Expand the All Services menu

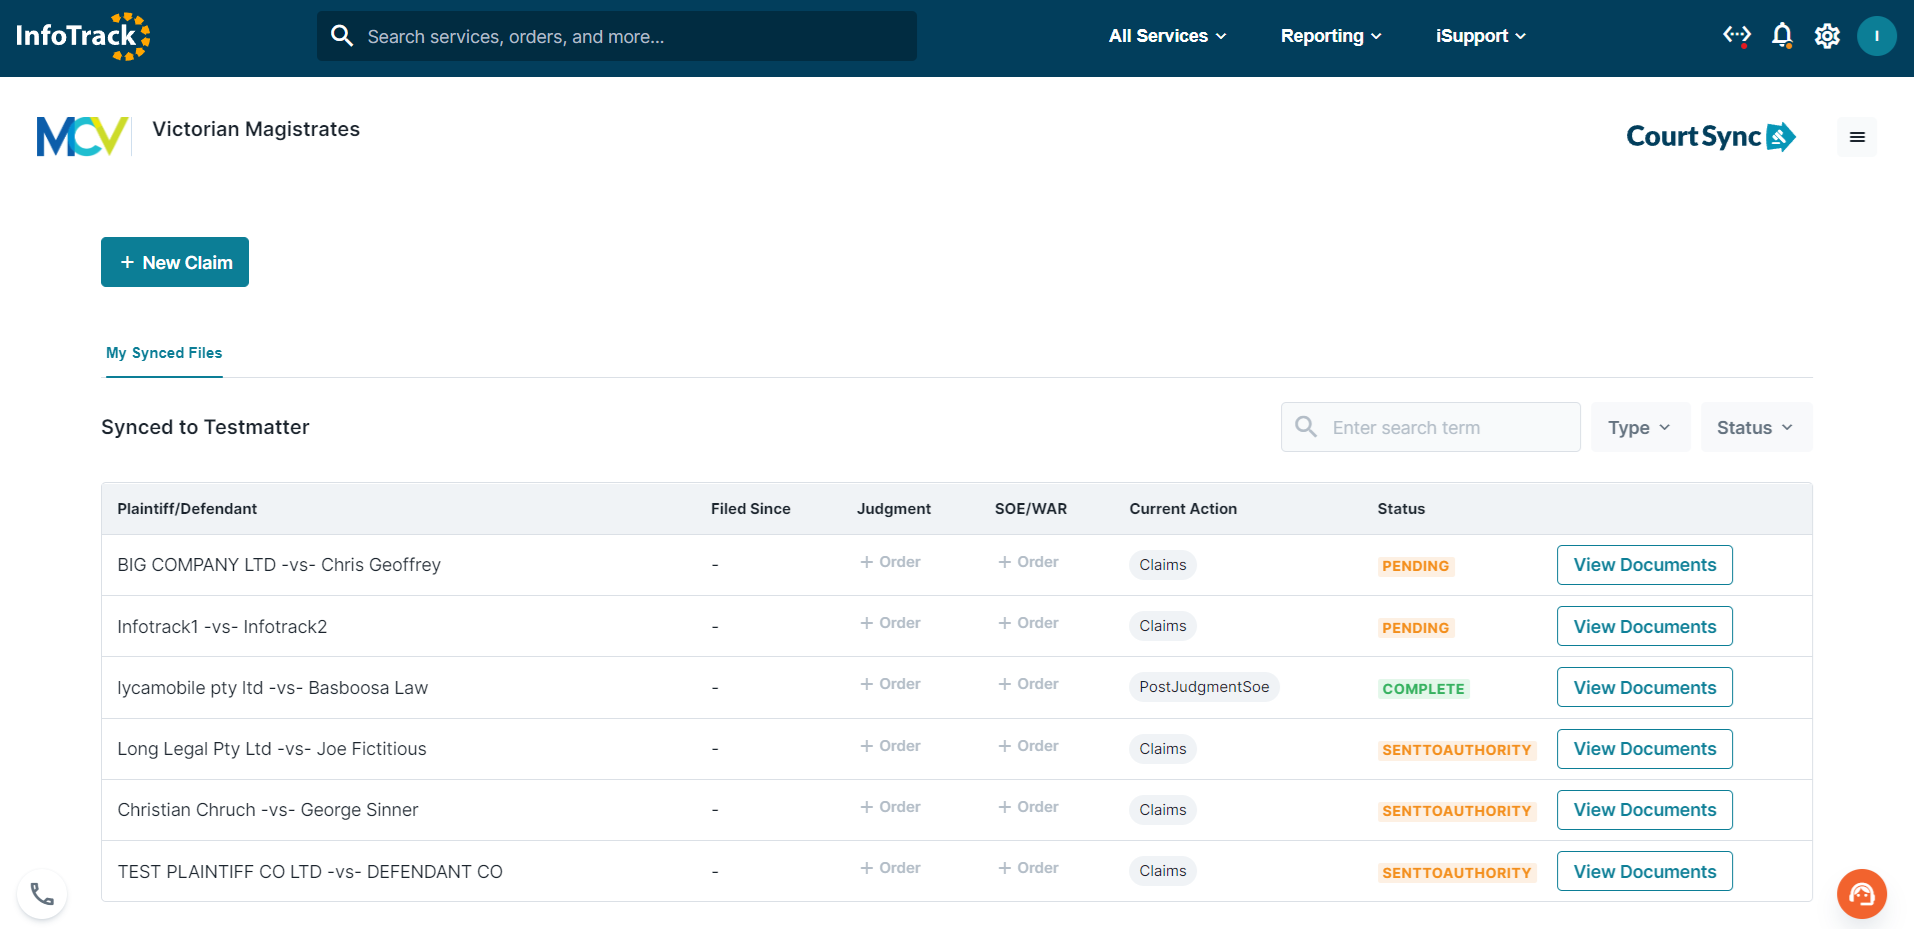[x=1167, y=36]
